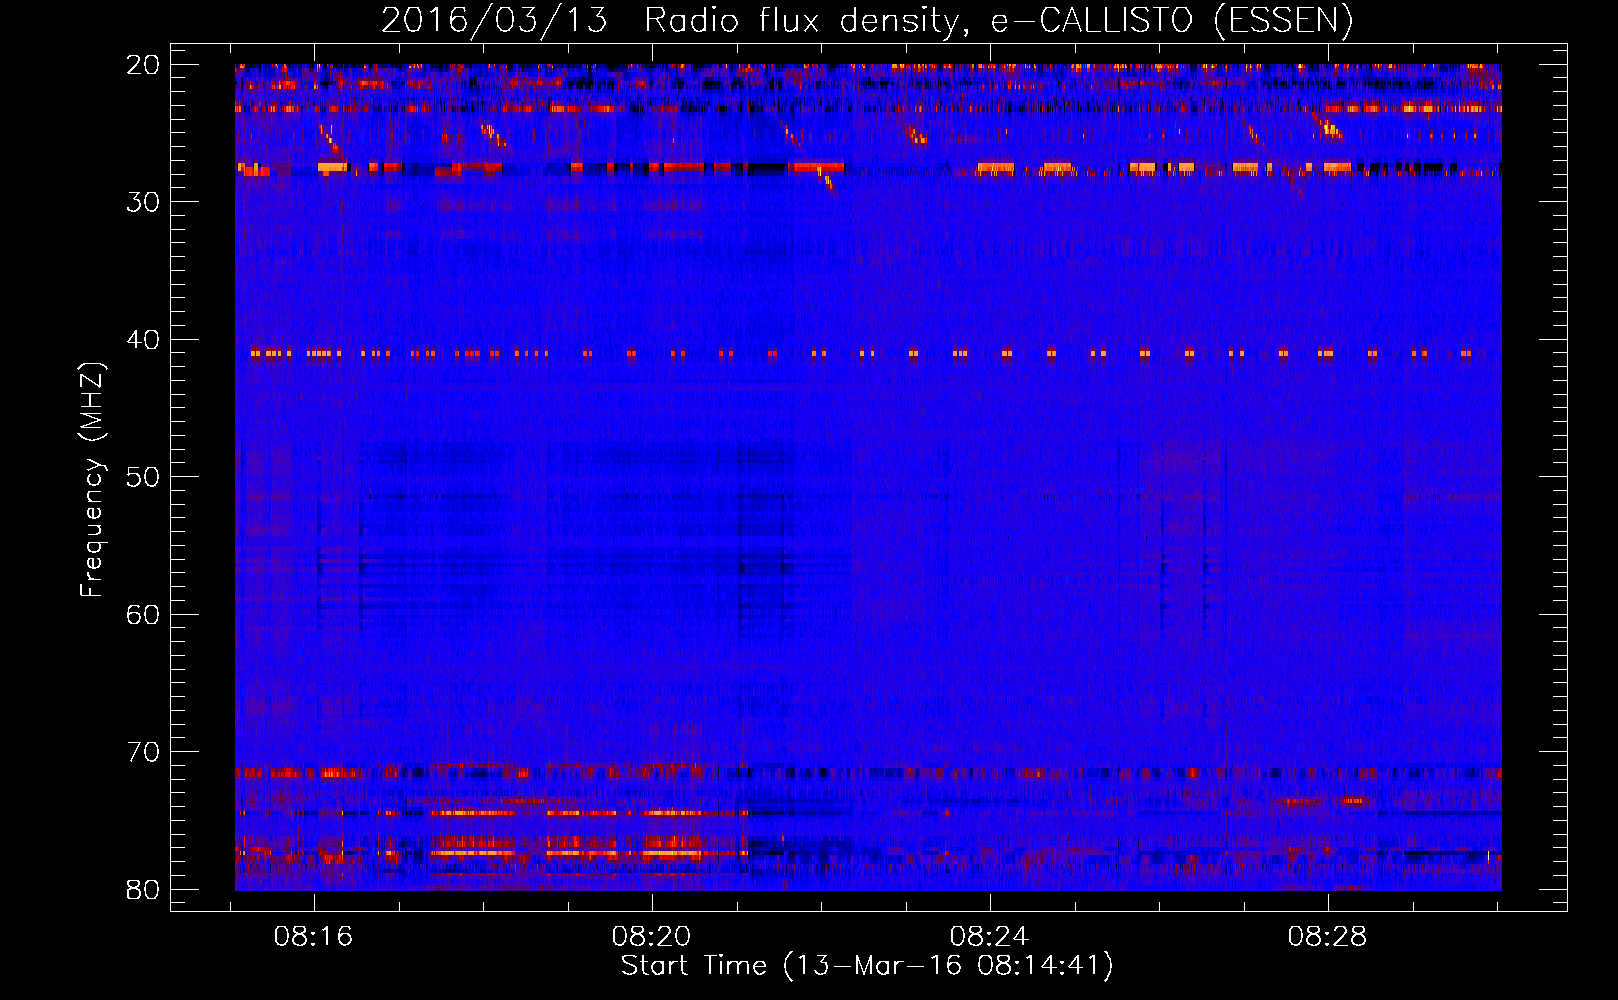Click the time tick label "08:24"
This screenshot has height=1000, width=1618.
pyautogui.click(x=990, y=937)
